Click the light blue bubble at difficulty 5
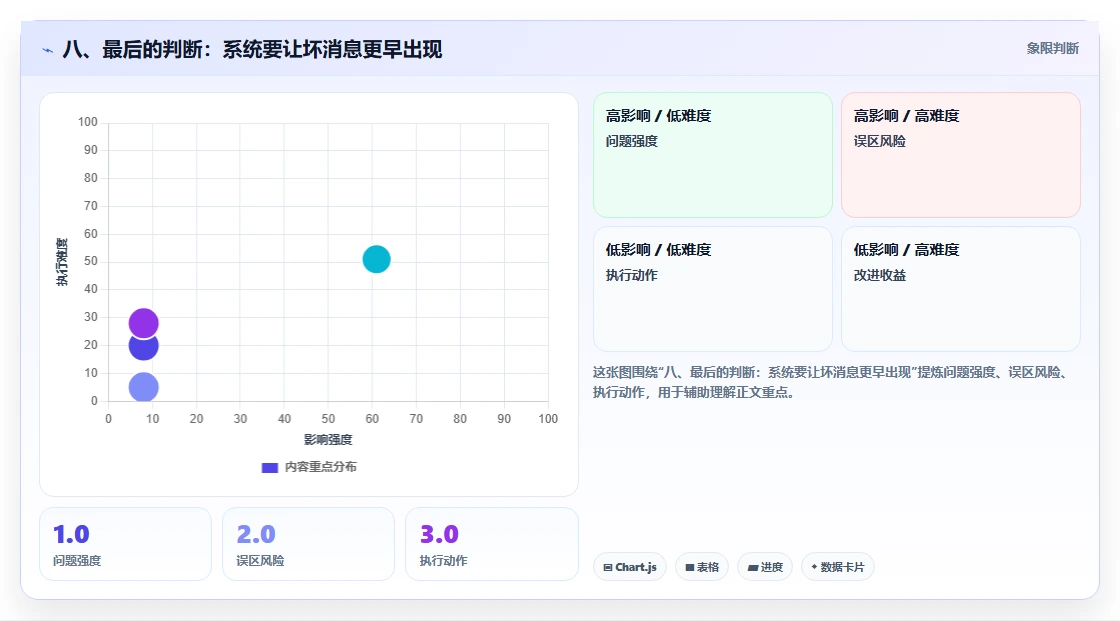This screenshot has height=621, width=1120. 144,387
